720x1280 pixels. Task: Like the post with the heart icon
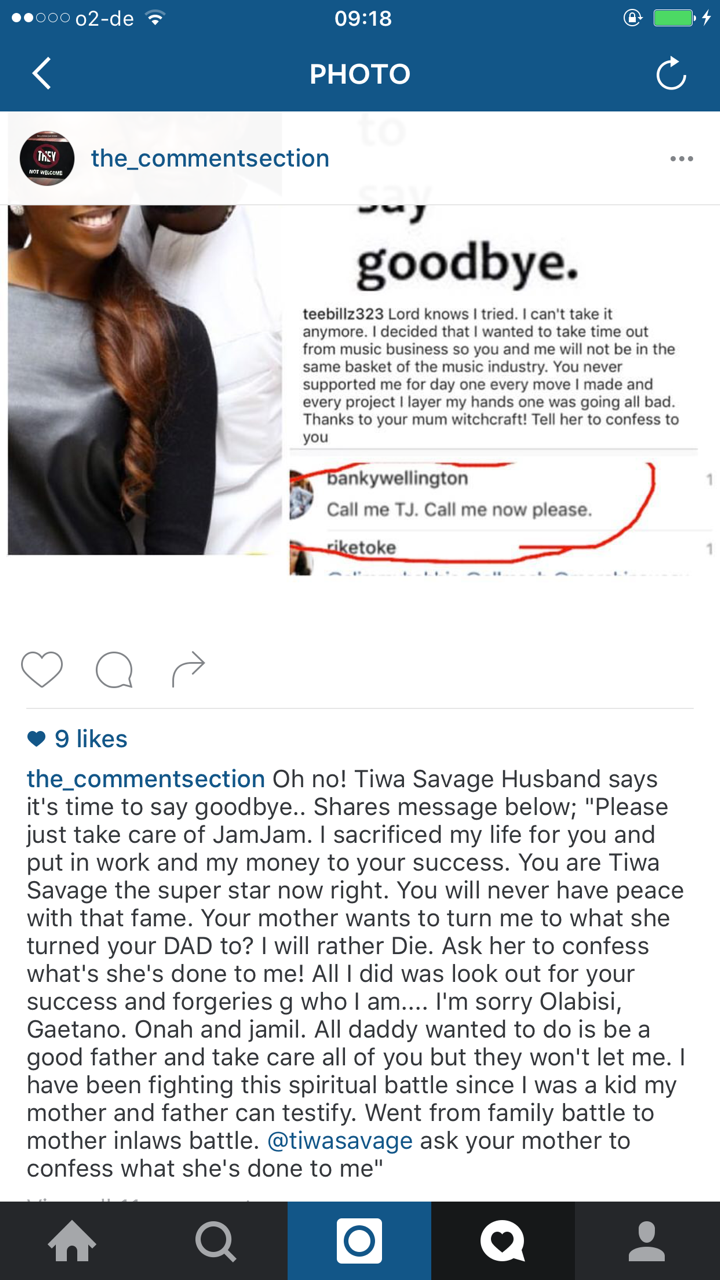42,670
